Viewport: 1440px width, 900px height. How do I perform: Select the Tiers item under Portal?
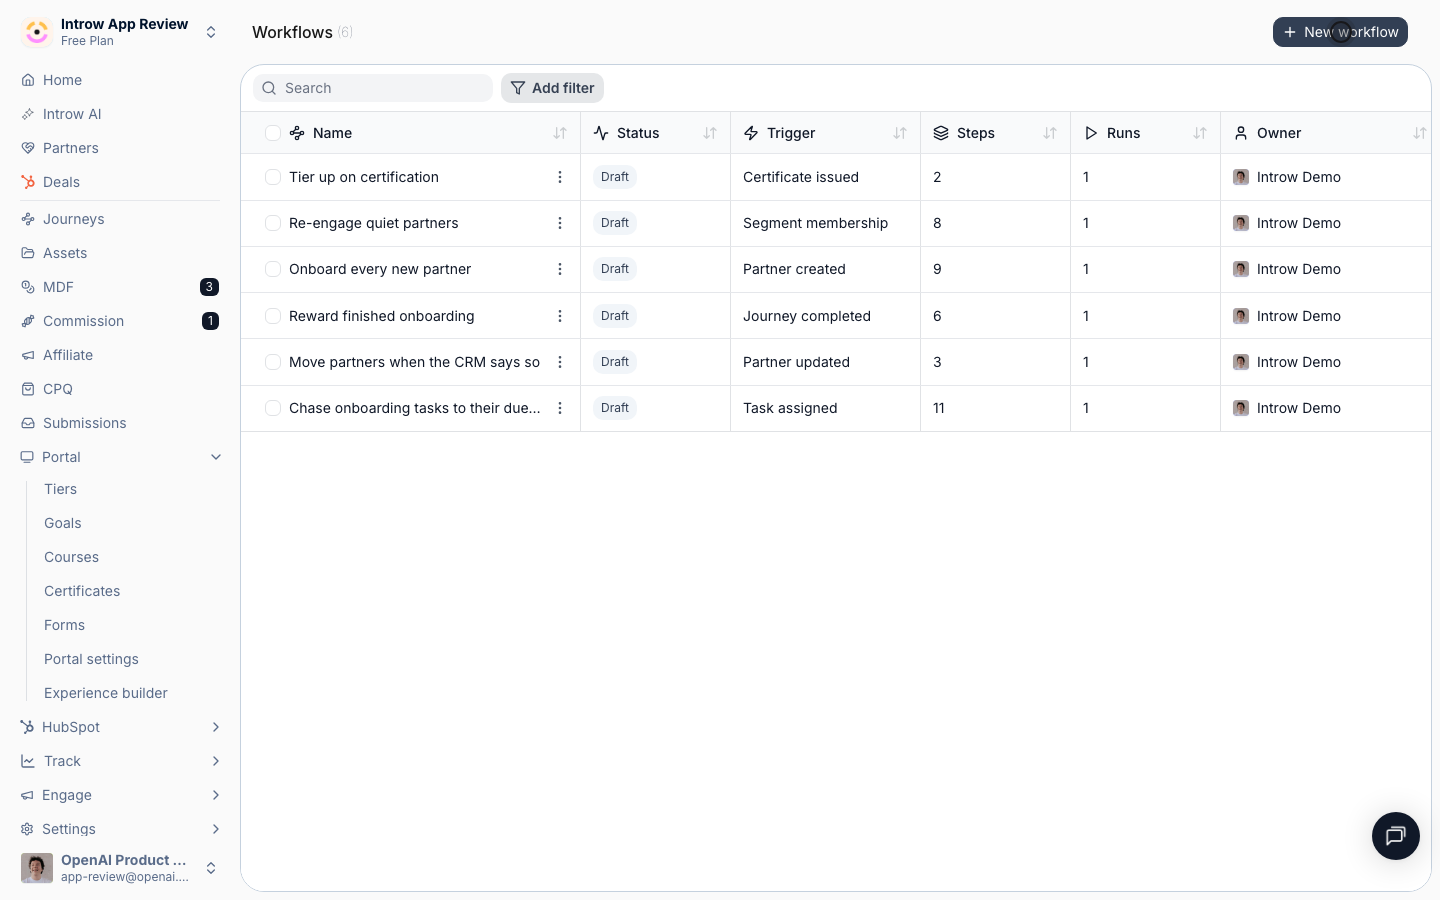click(61, 489)
